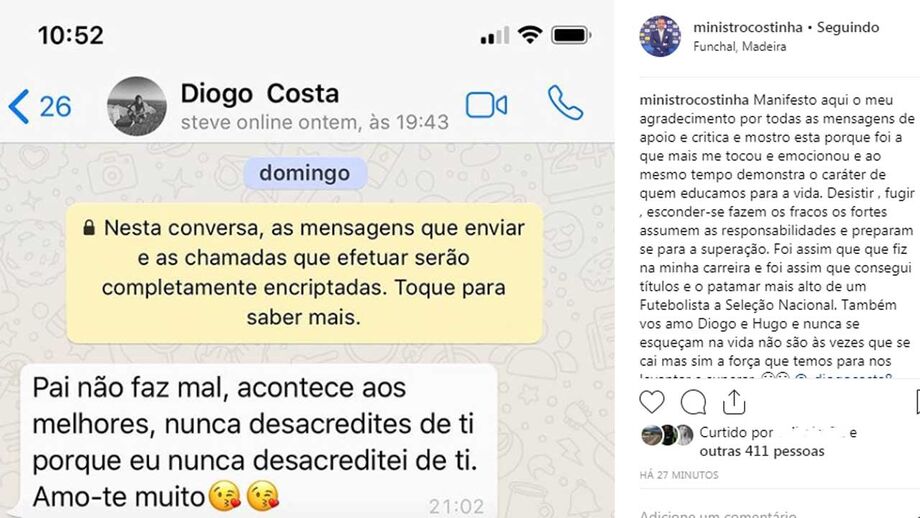
Task: Share the post with the upload arrow icon
Action: 734,402
